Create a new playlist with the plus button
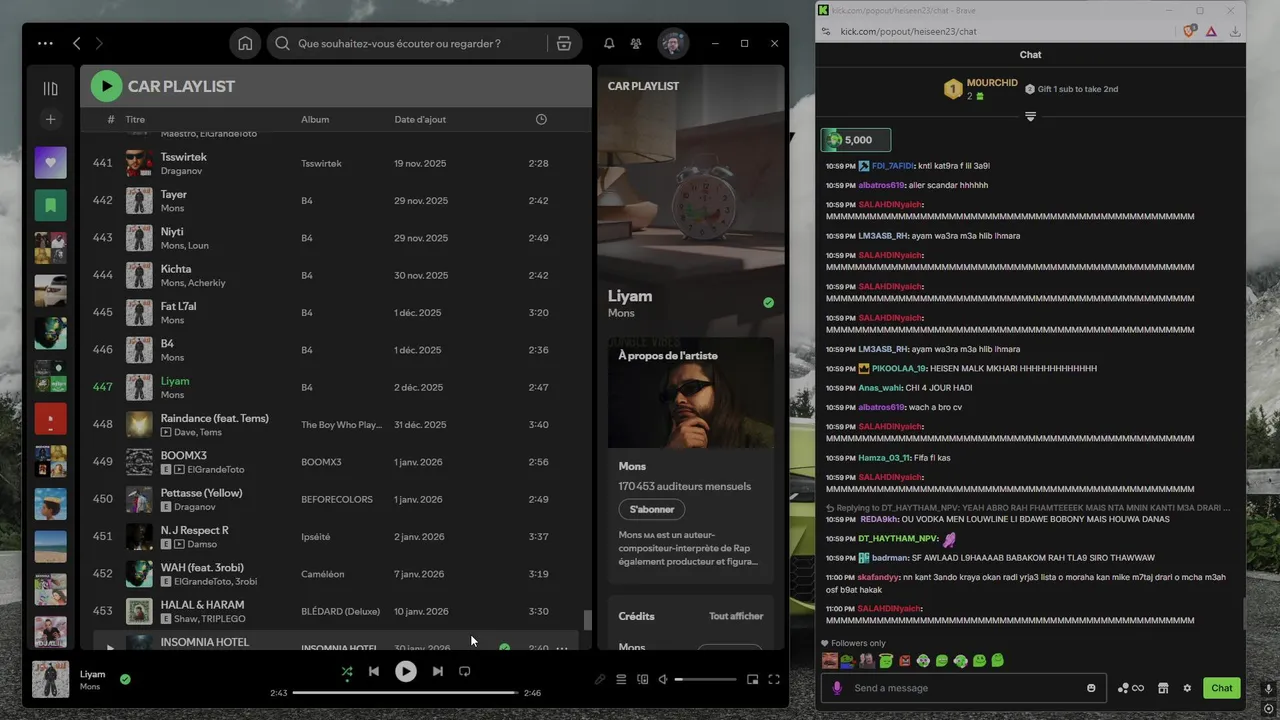1280x720 pixels. (x=51, y=119)
